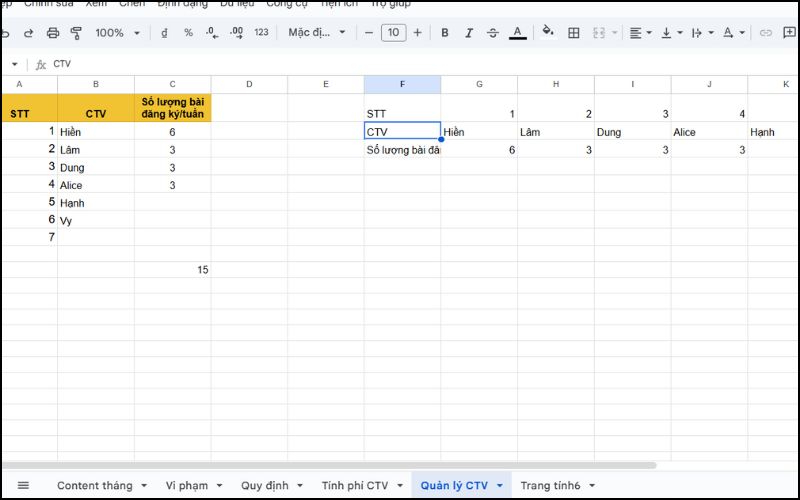This screenshot has height=500, width=800.
Task: Open the Mặc đị... font dropdown
Action: pyautogui.click(x=317, y=33)
